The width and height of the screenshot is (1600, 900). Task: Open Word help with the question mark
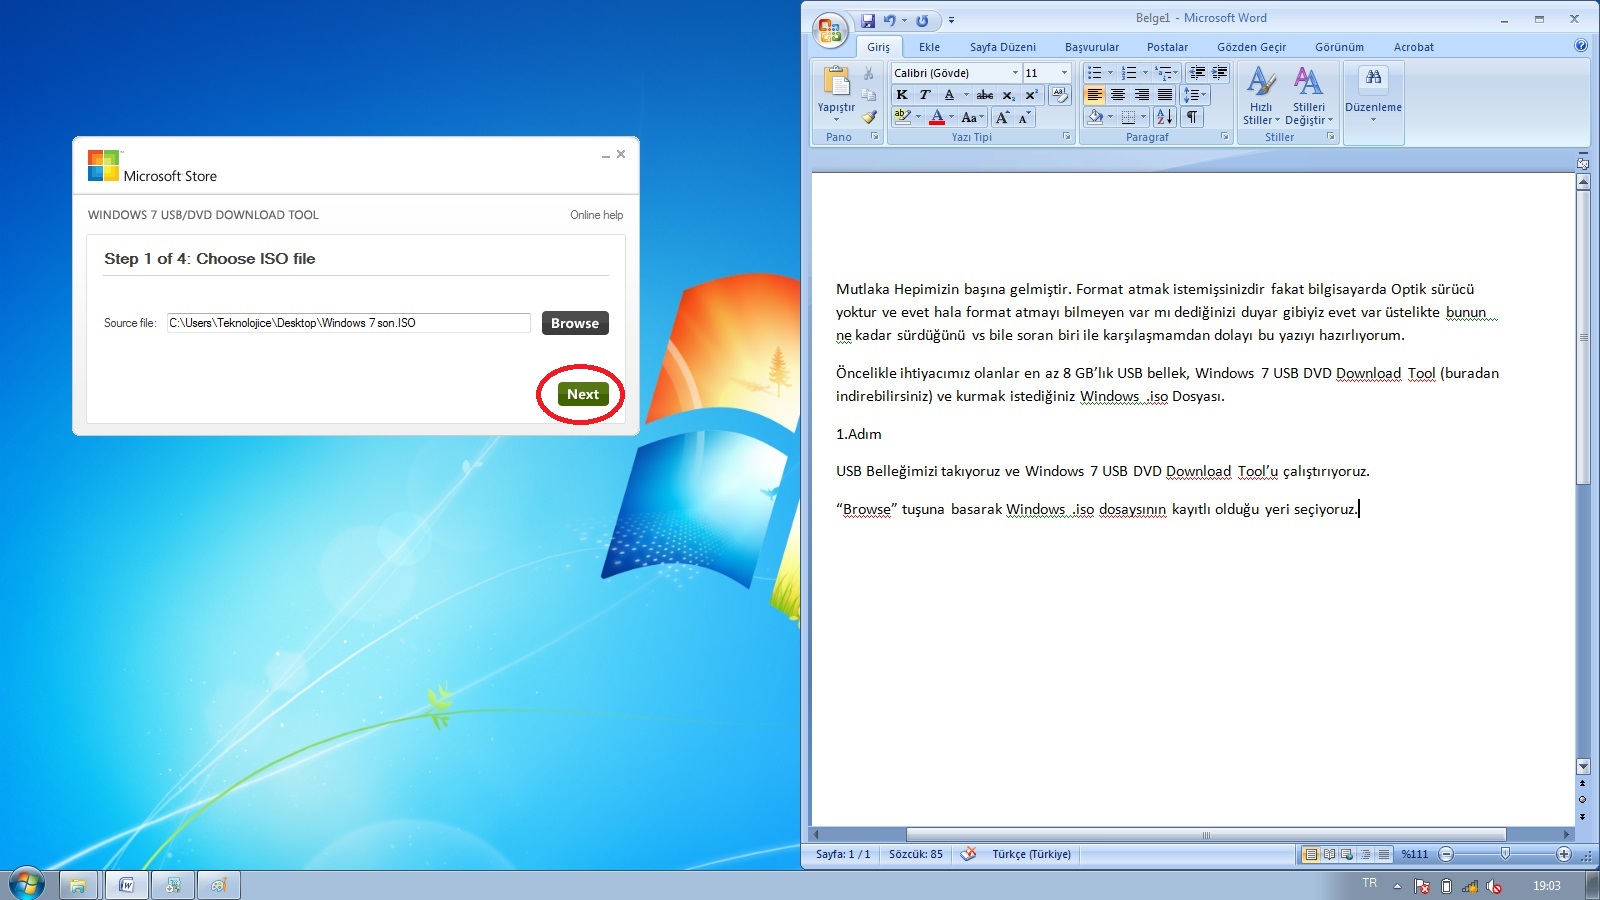click(x=1581, y=45)
